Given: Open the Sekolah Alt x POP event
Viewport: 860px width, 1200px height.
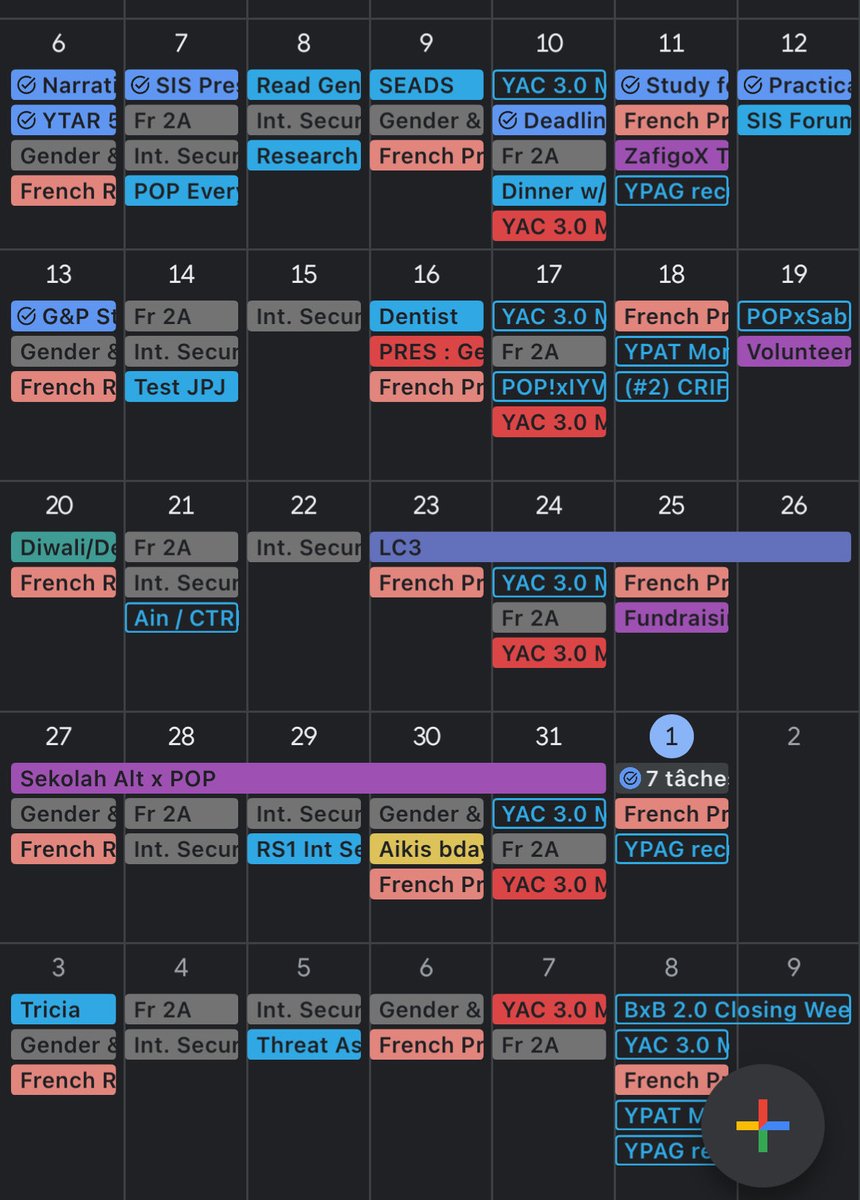Looking at the screenshot, I should pos(308,778).
